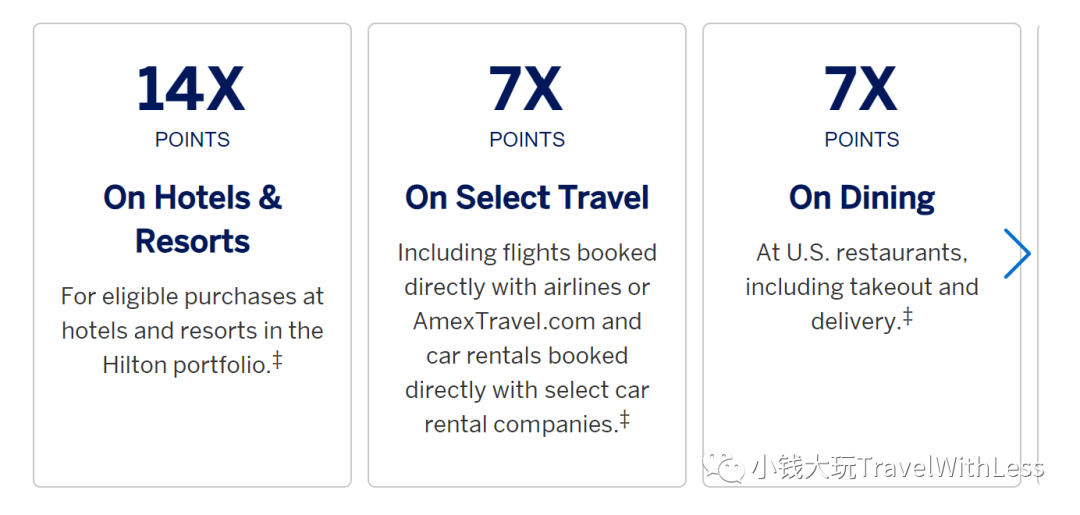The image size is (1080, 515).
Task: Click the 14X points number
Action: (x=191, y=89)
